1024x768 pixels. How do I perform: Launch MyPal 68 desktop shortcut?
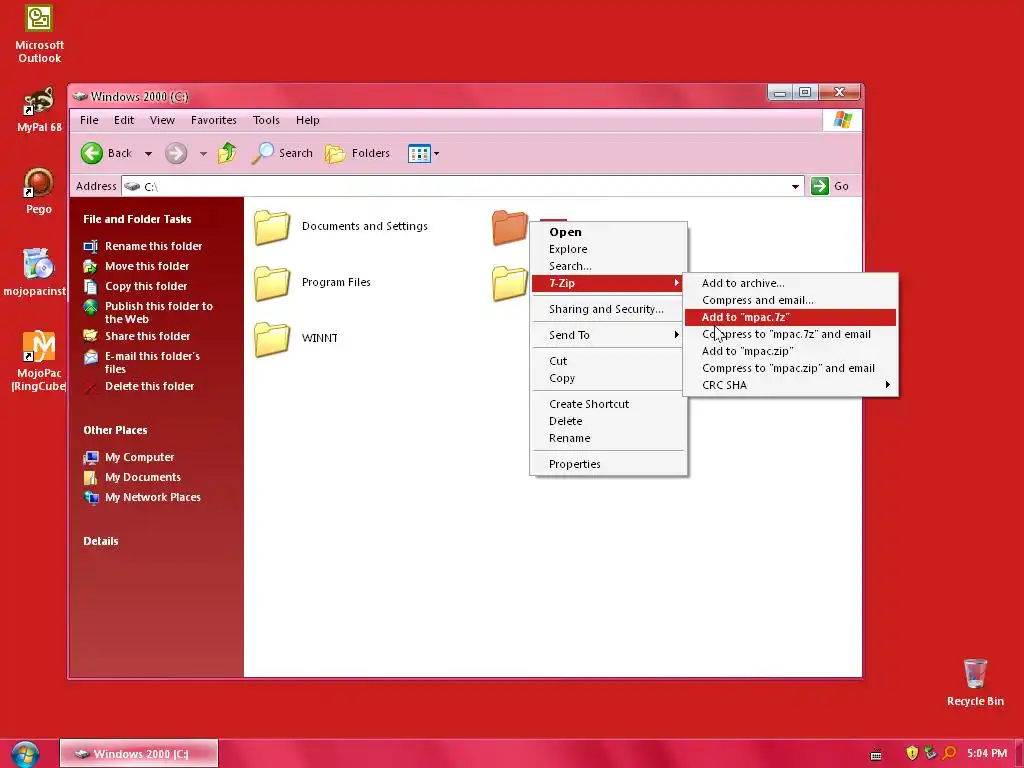tap(39, 110)
